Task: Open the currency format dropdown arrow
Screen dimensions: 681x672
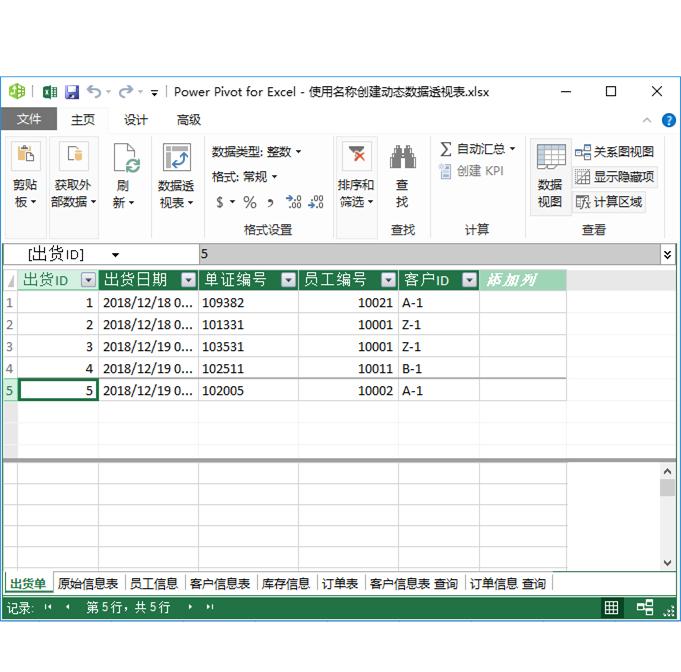Action: [232, 202]
